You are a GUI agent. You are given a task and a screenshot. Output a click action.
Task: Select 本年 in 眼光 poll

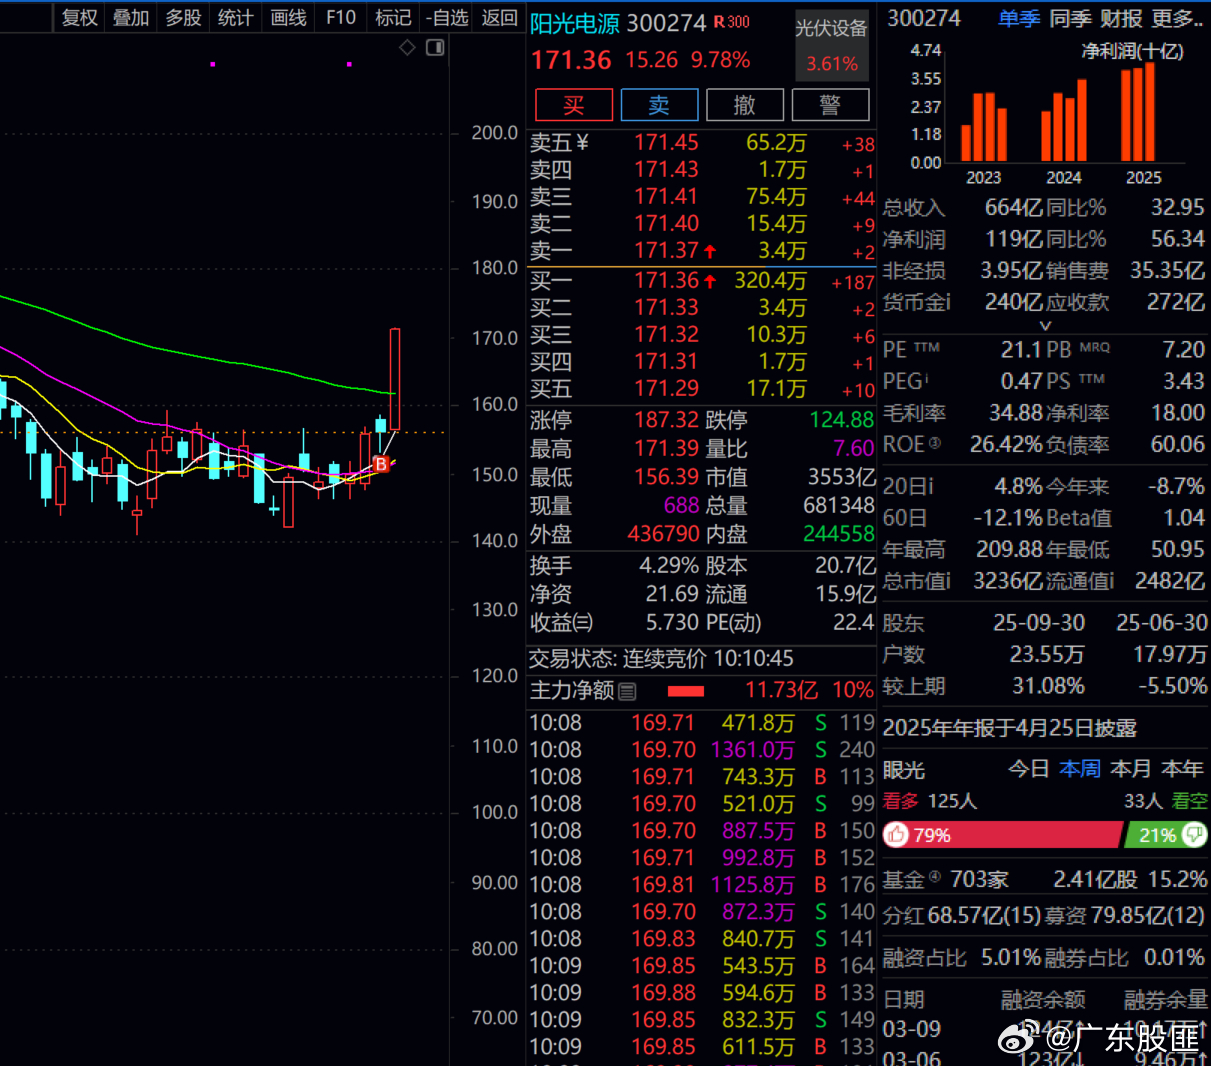[x=1183, y=769]
